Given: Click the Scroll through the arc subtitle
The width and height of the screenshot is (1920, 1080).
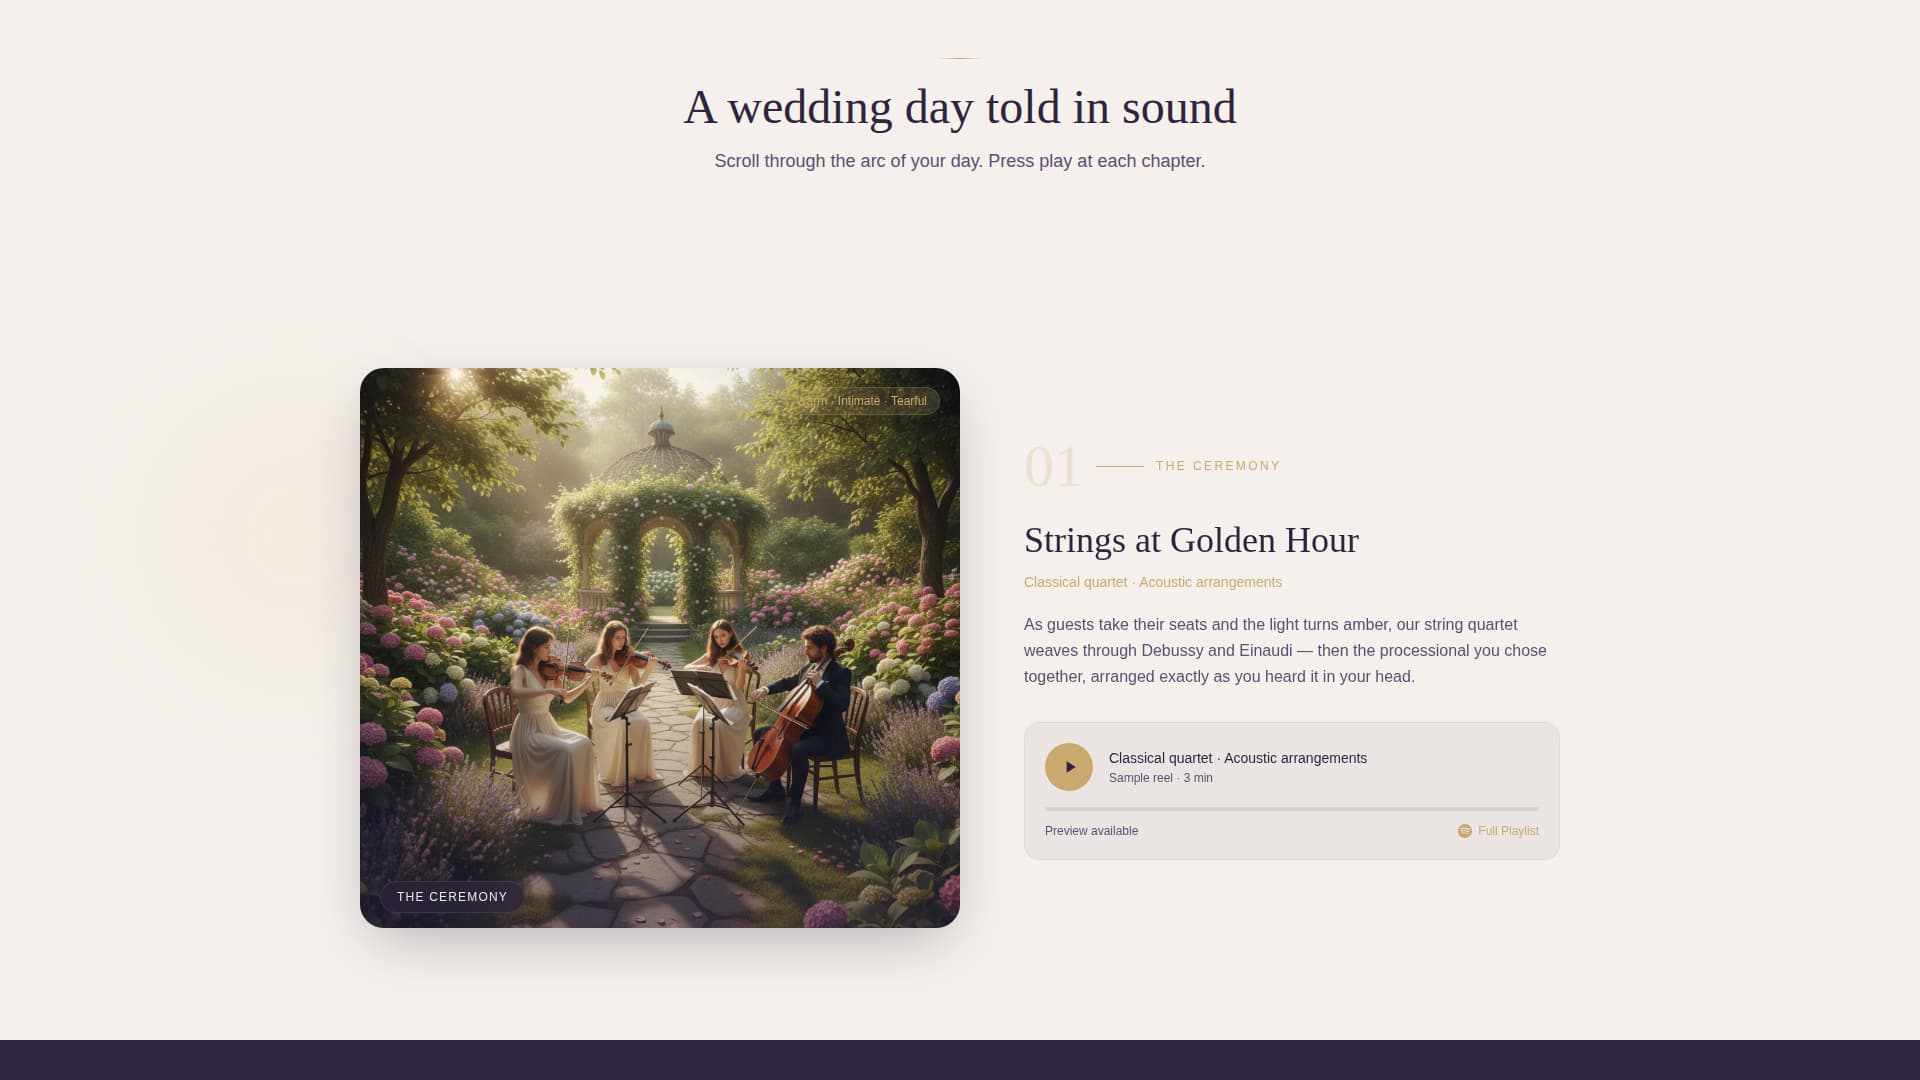Looking at the screenshot, I should (x=960, y=160).
